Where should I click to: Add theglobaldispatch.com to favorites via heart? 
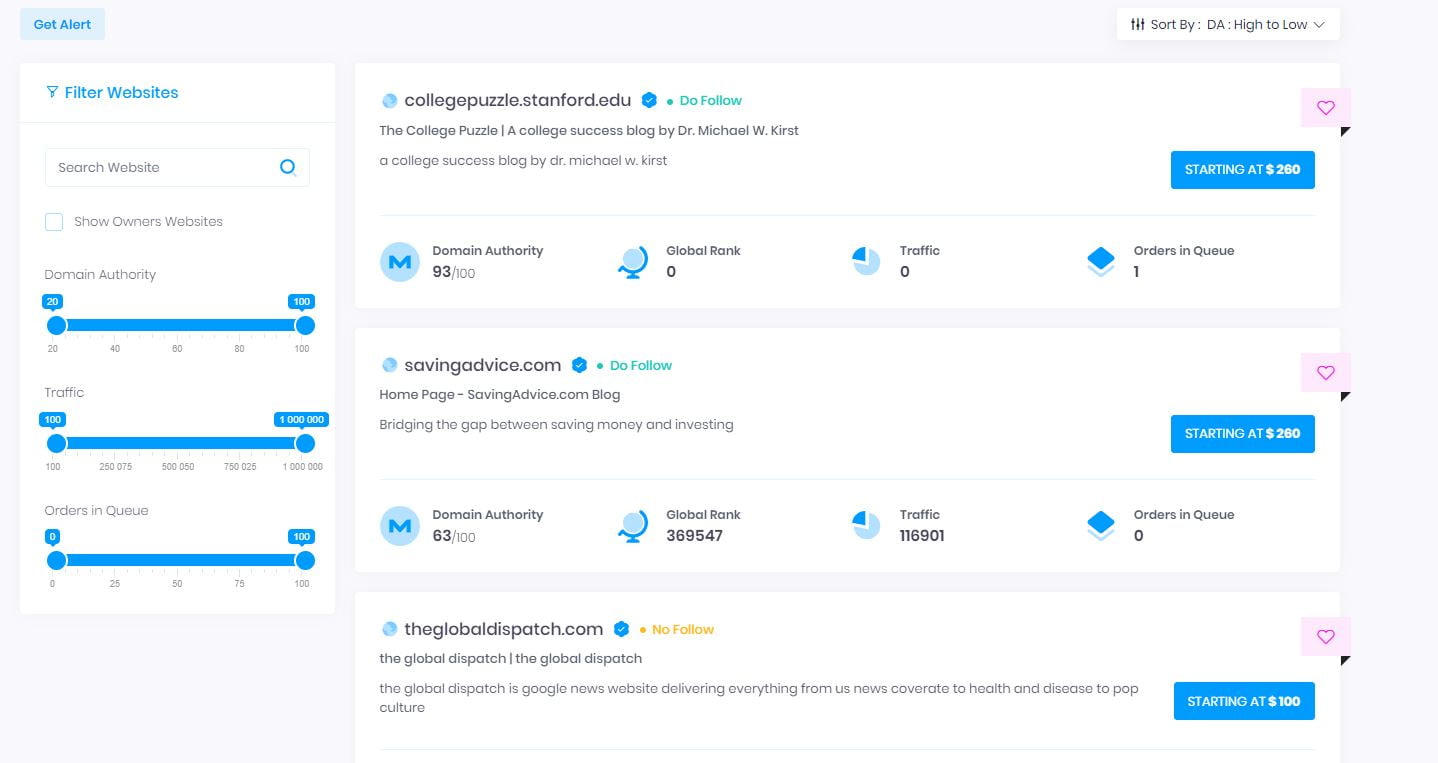[1325, 637]
